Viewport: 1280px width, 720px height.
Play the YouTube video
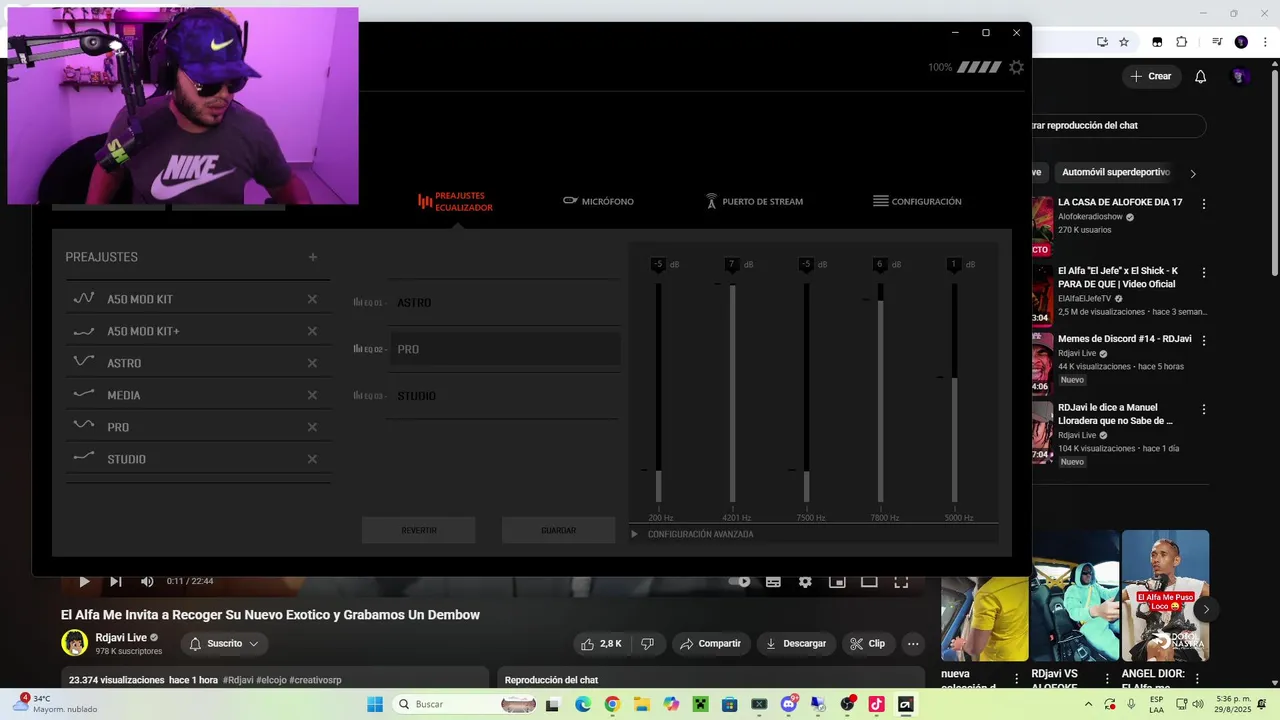tap(84, 581)
